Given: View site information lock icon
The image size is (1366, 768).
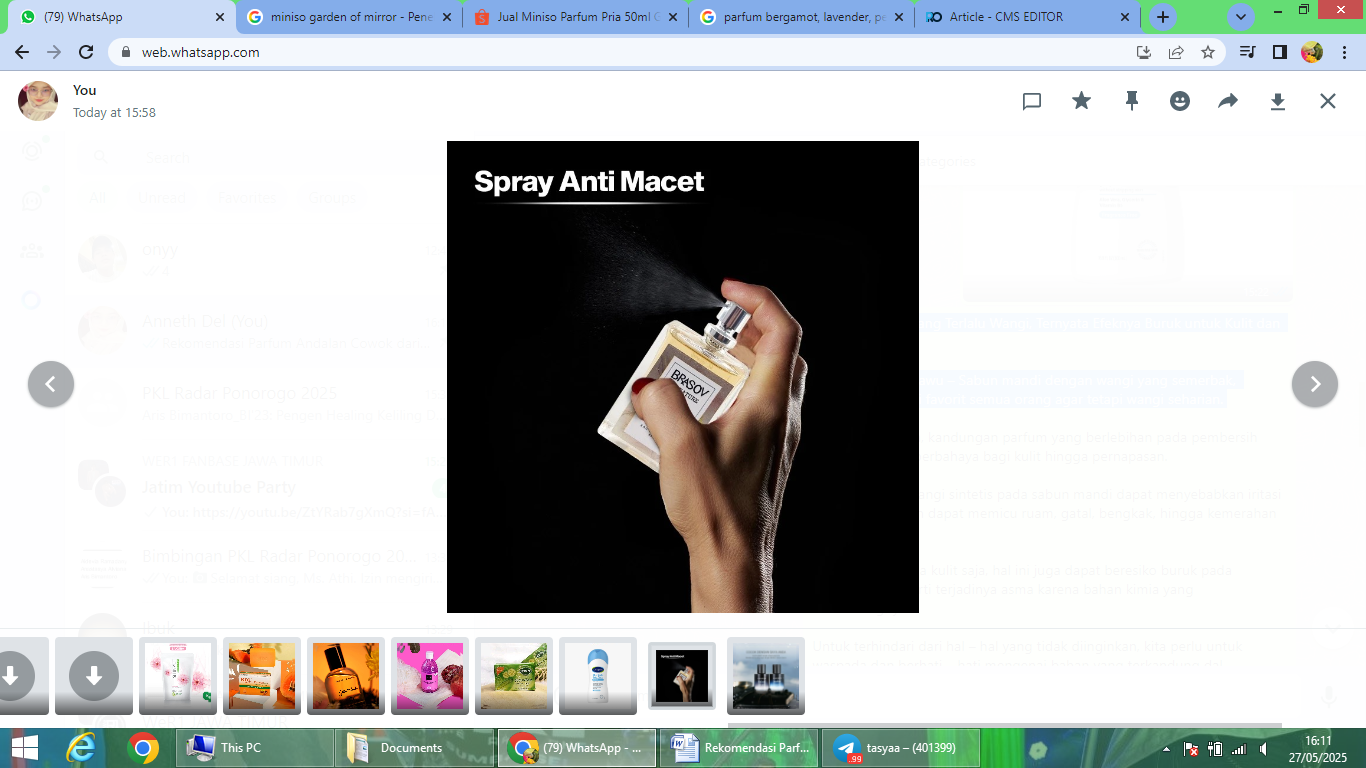Looking at the screenshot, I should click(x=126, y=52).
